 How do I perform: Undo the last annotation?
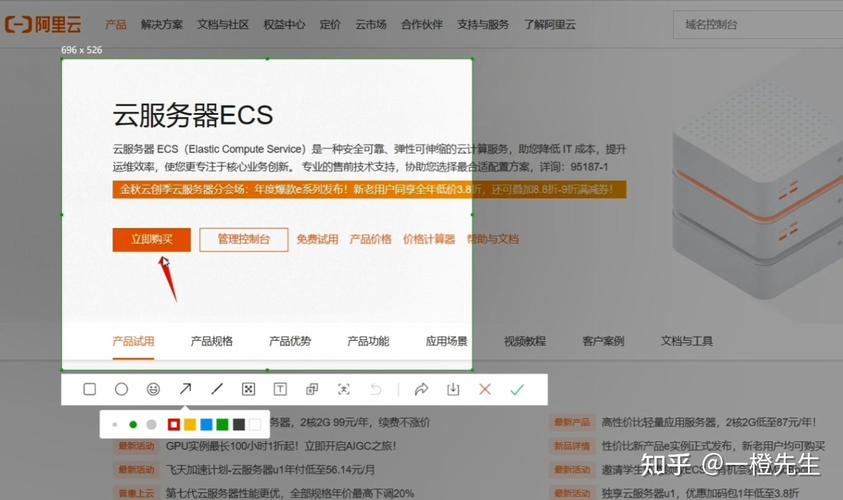pyautogui.click(x=376, y=389)
